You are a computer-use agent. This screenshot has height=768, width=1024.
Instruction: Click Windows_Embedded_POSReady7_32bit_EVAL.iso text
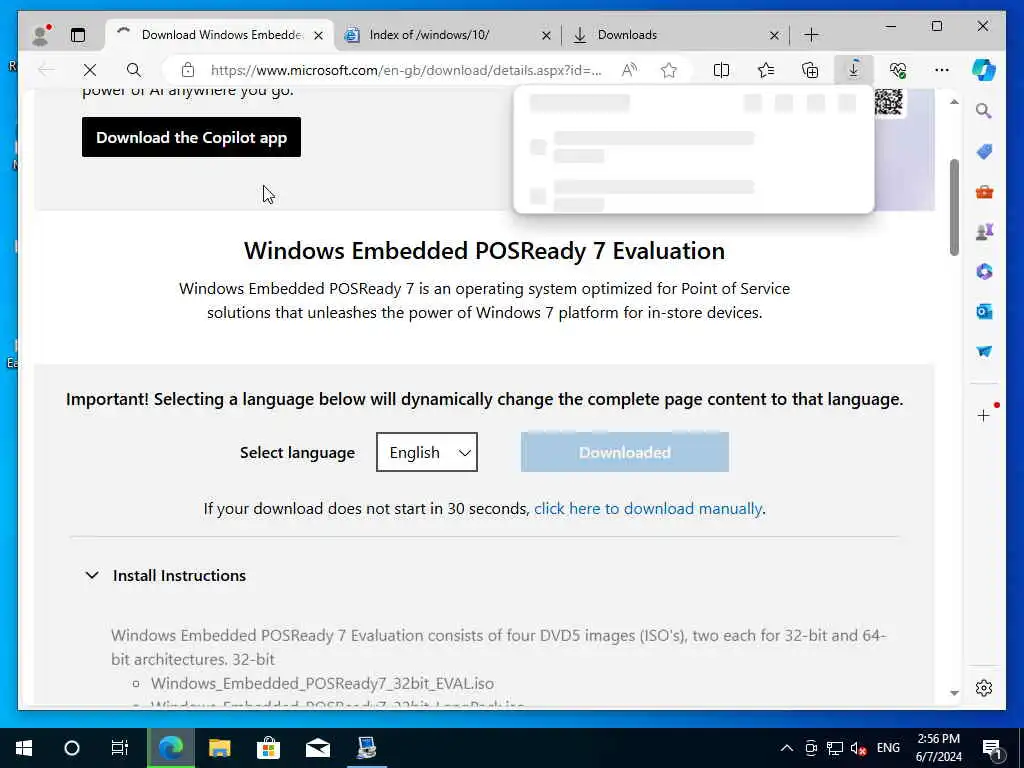coord(322,683)
